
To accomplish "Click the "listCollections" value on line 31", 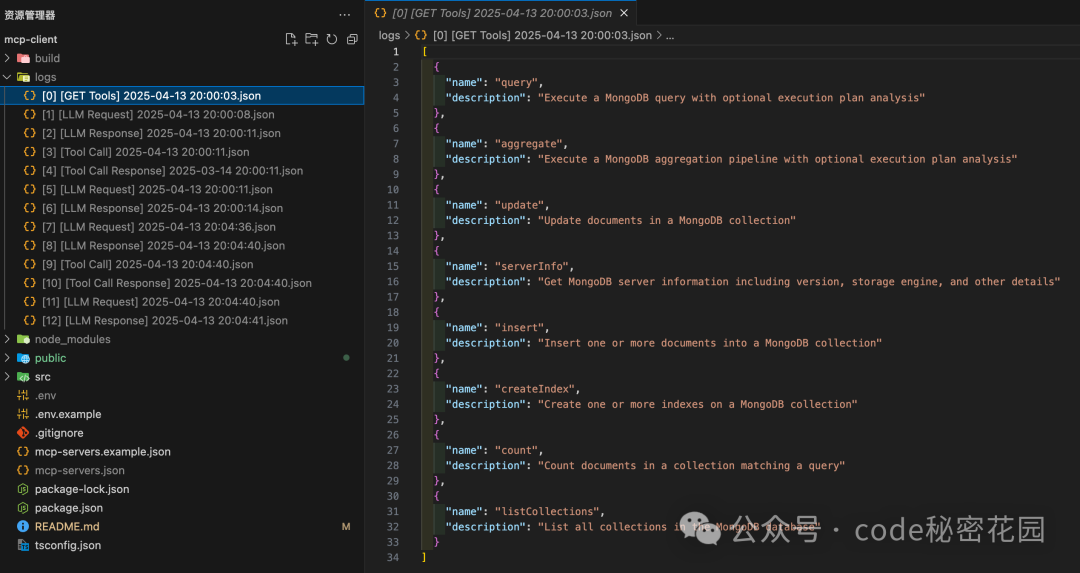I will (548, 512).
